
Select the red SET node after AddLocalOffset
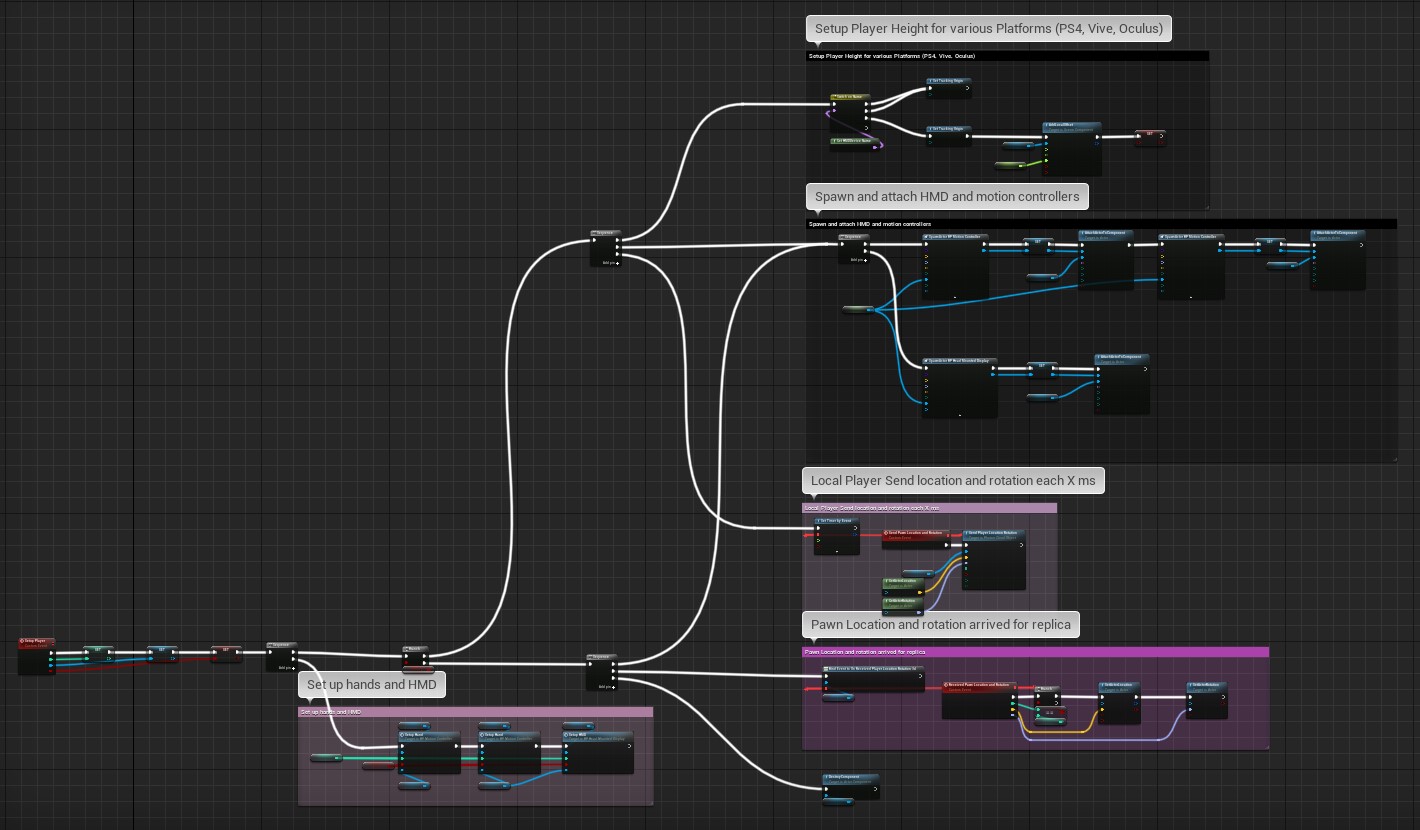[1150, 138]
